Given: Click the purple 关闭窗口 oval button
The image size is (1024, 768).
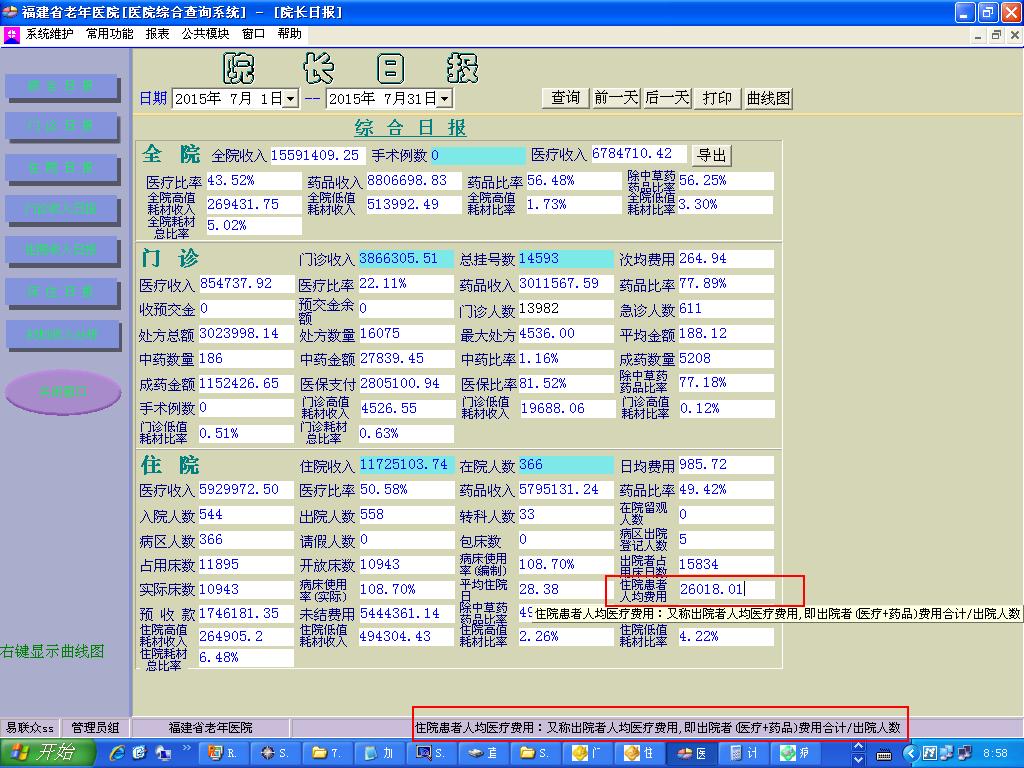Looking at the screenshot, I should 63,392.
